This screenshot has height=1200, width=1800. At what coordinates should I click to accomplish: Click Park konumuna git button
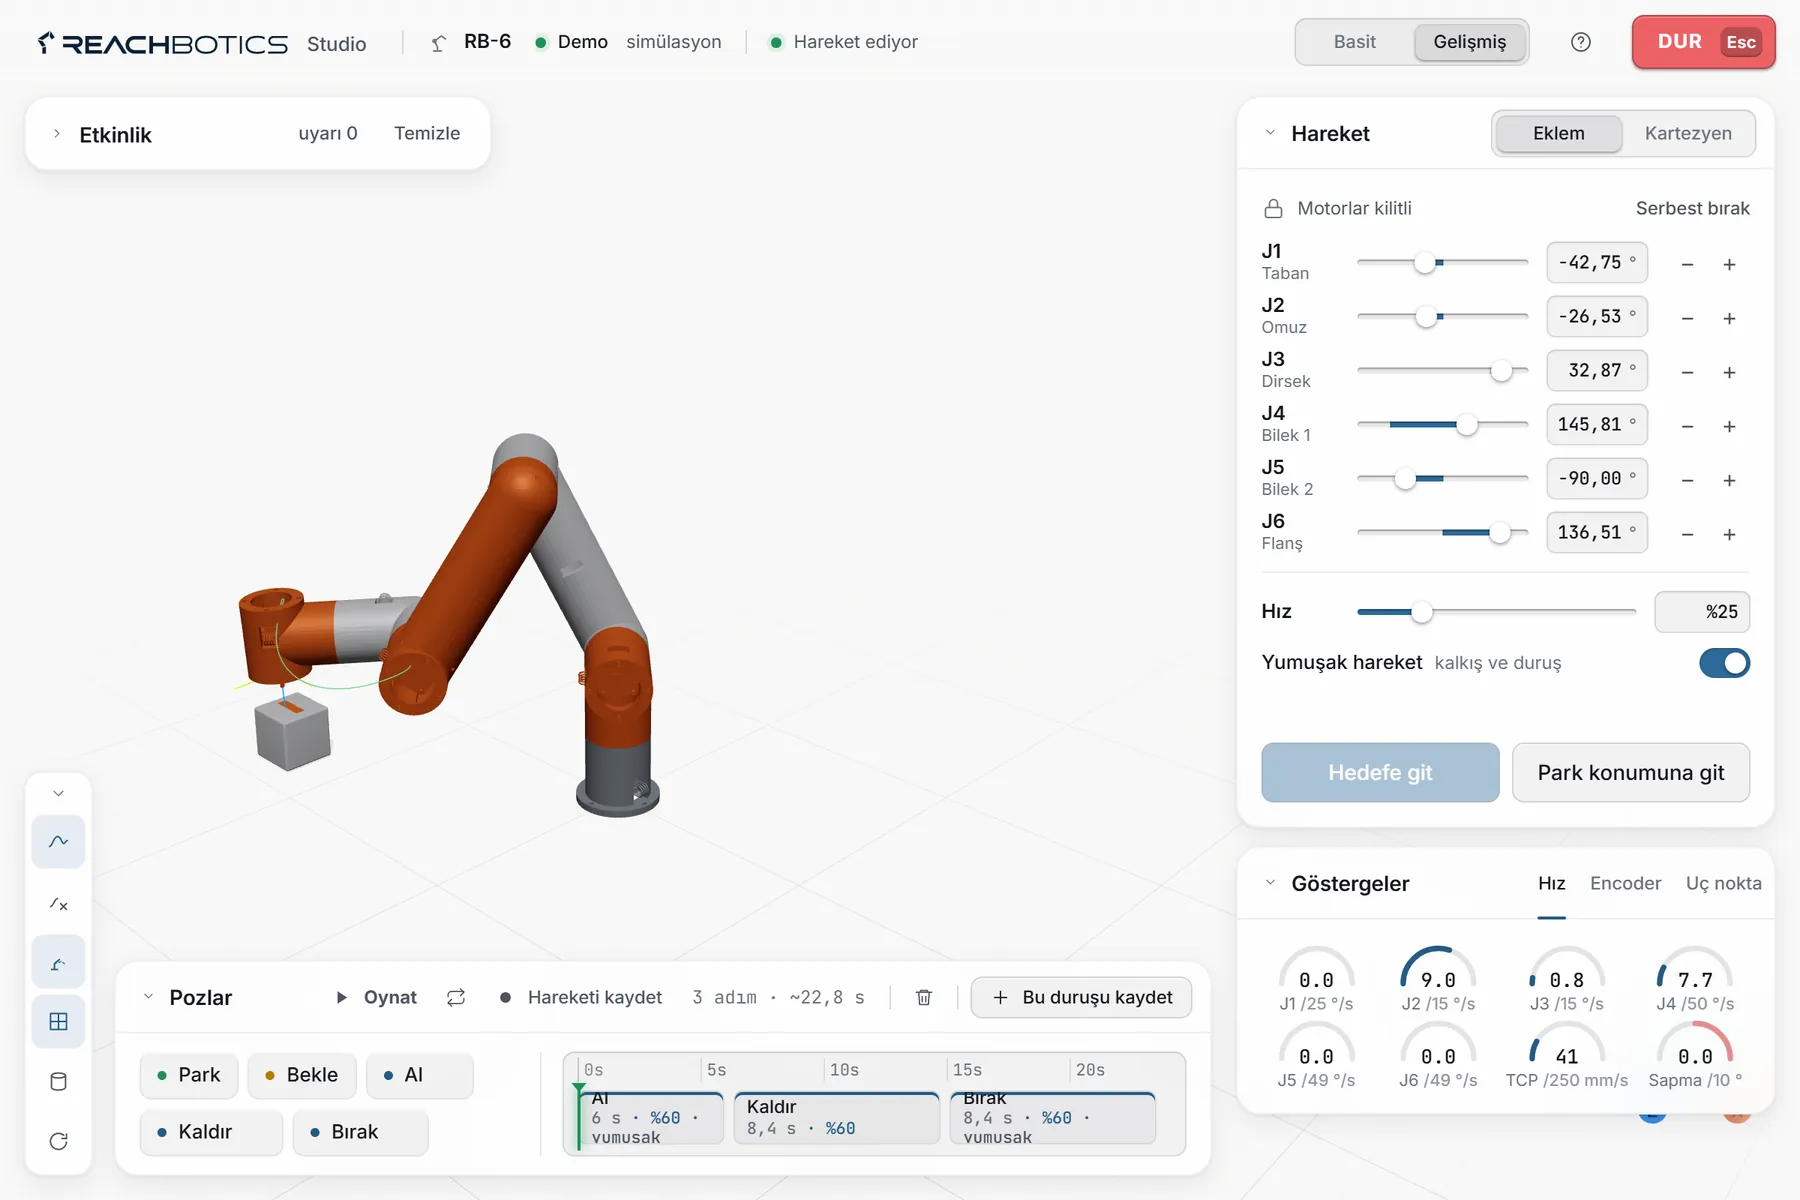[x=1630, y=772]
